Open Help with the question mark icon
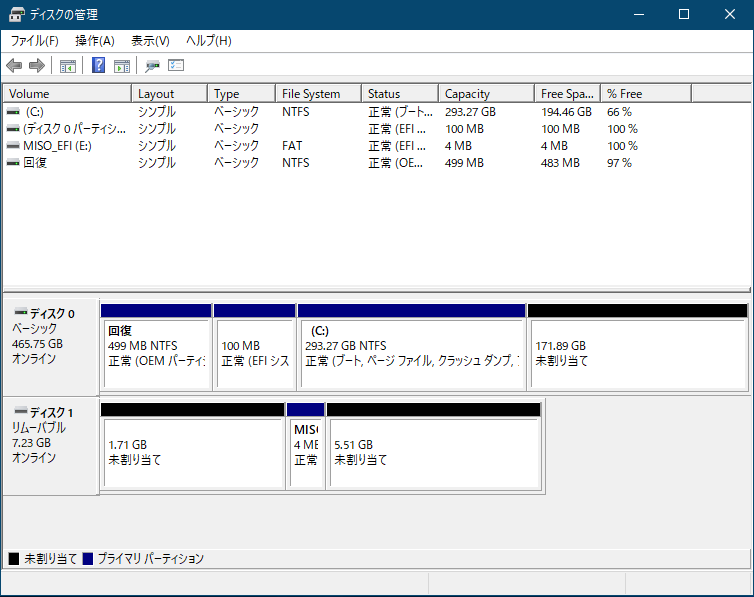Viewport: 754px width, 597px height. pos(99,65)
